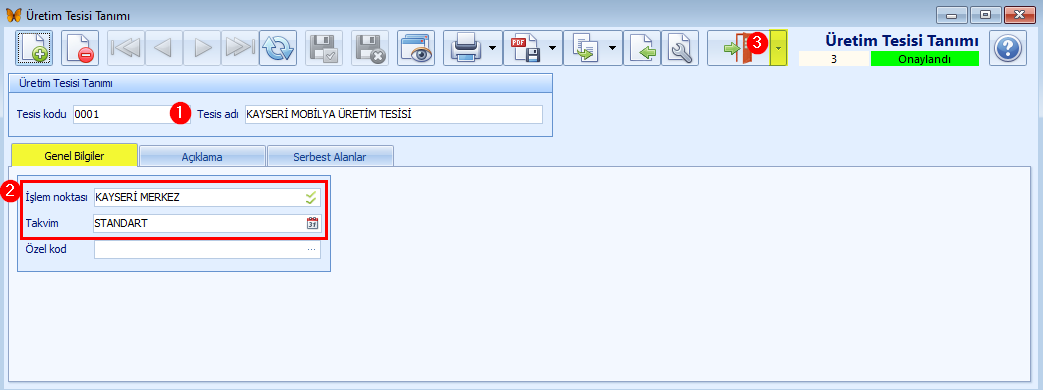Viewport: 1043px width, 390px height.
Task: Select the Genel Bilgiler tab
Action: point(74,155)
